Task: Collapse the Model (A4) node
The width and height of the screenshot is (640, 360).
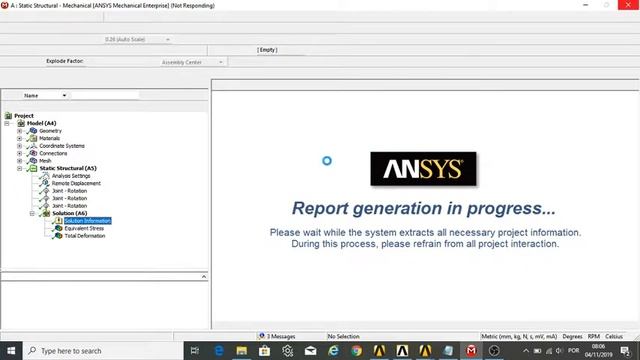Action: (7, 123)
